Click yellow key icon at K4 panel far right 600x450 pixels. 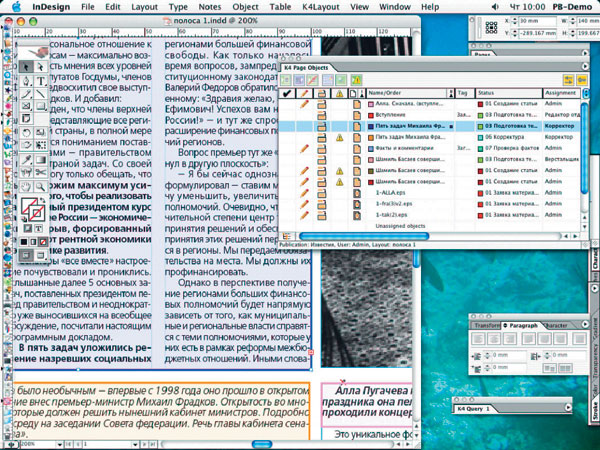coord(582,80)
